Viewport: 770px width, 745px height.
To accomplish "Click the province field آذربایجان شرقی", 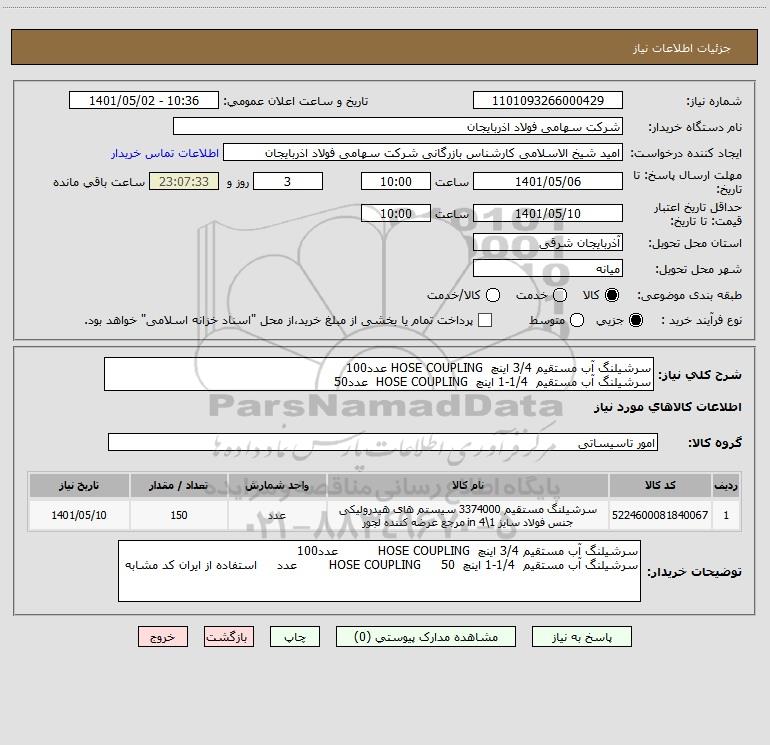I will point(548,243).
